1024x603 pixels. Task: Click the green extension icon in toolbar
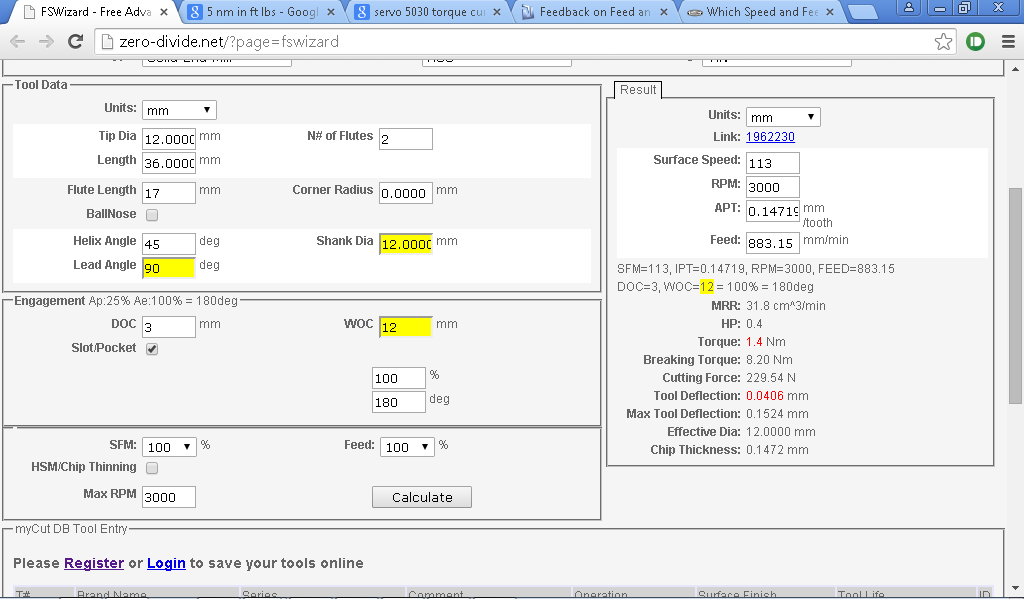point(976,42)
